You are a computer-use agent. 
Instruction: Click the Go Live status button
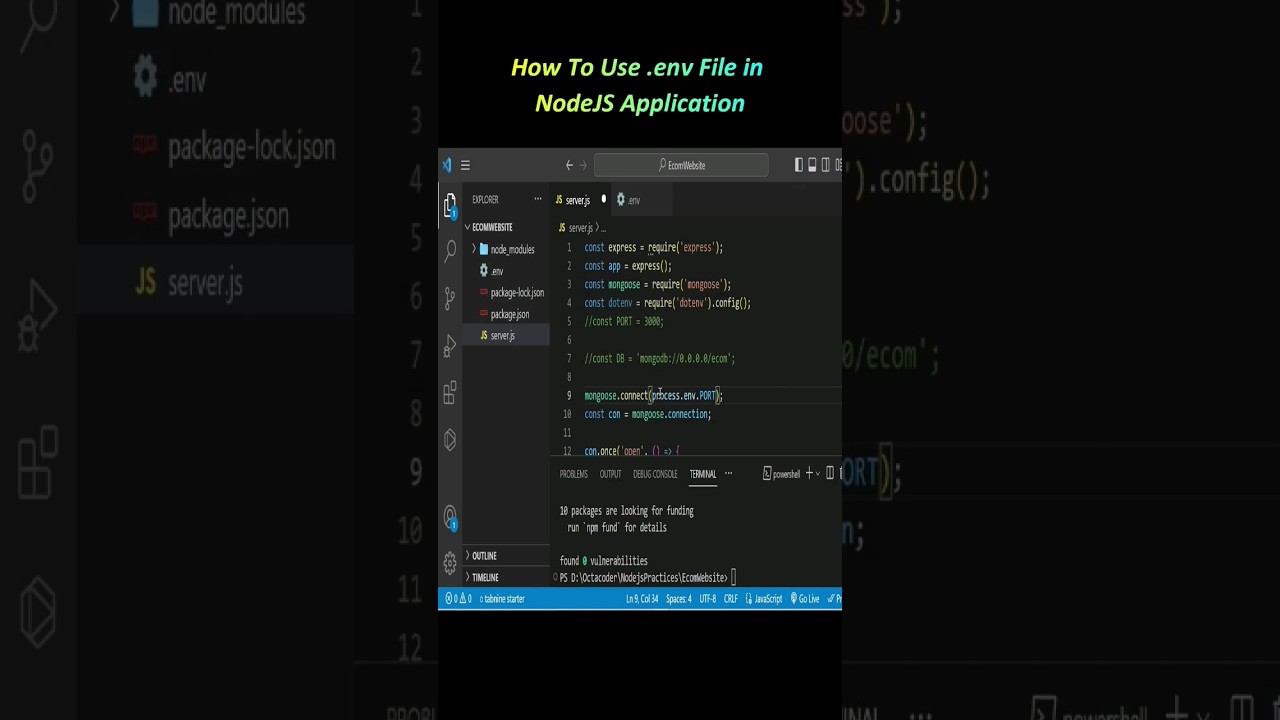[805, 599]
